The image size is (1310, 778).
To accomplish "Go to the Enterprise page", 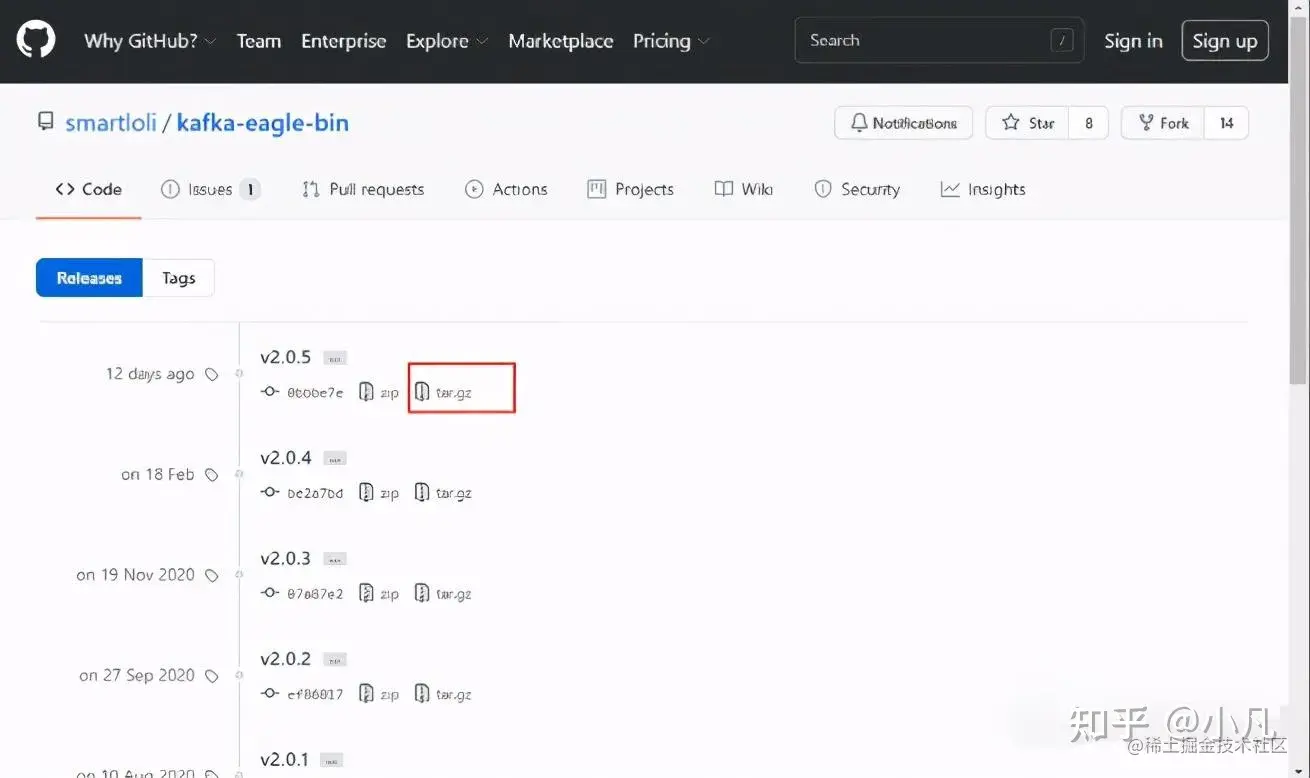I will click(343, 41).
